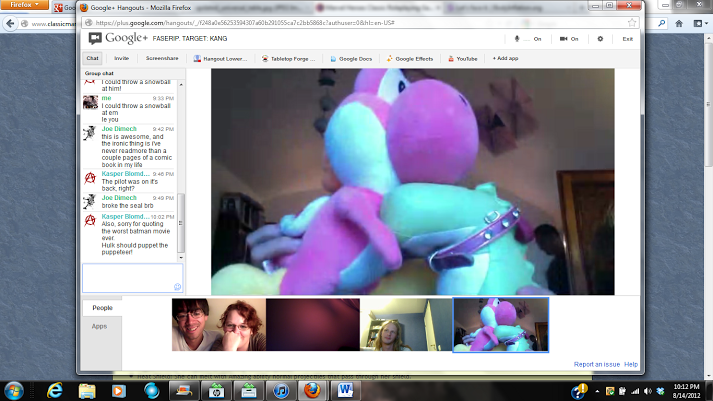Image resolution: width=713 pixels, height=401 pixels.
Task: Turn off the camera toggle
Action: point(569,39)
